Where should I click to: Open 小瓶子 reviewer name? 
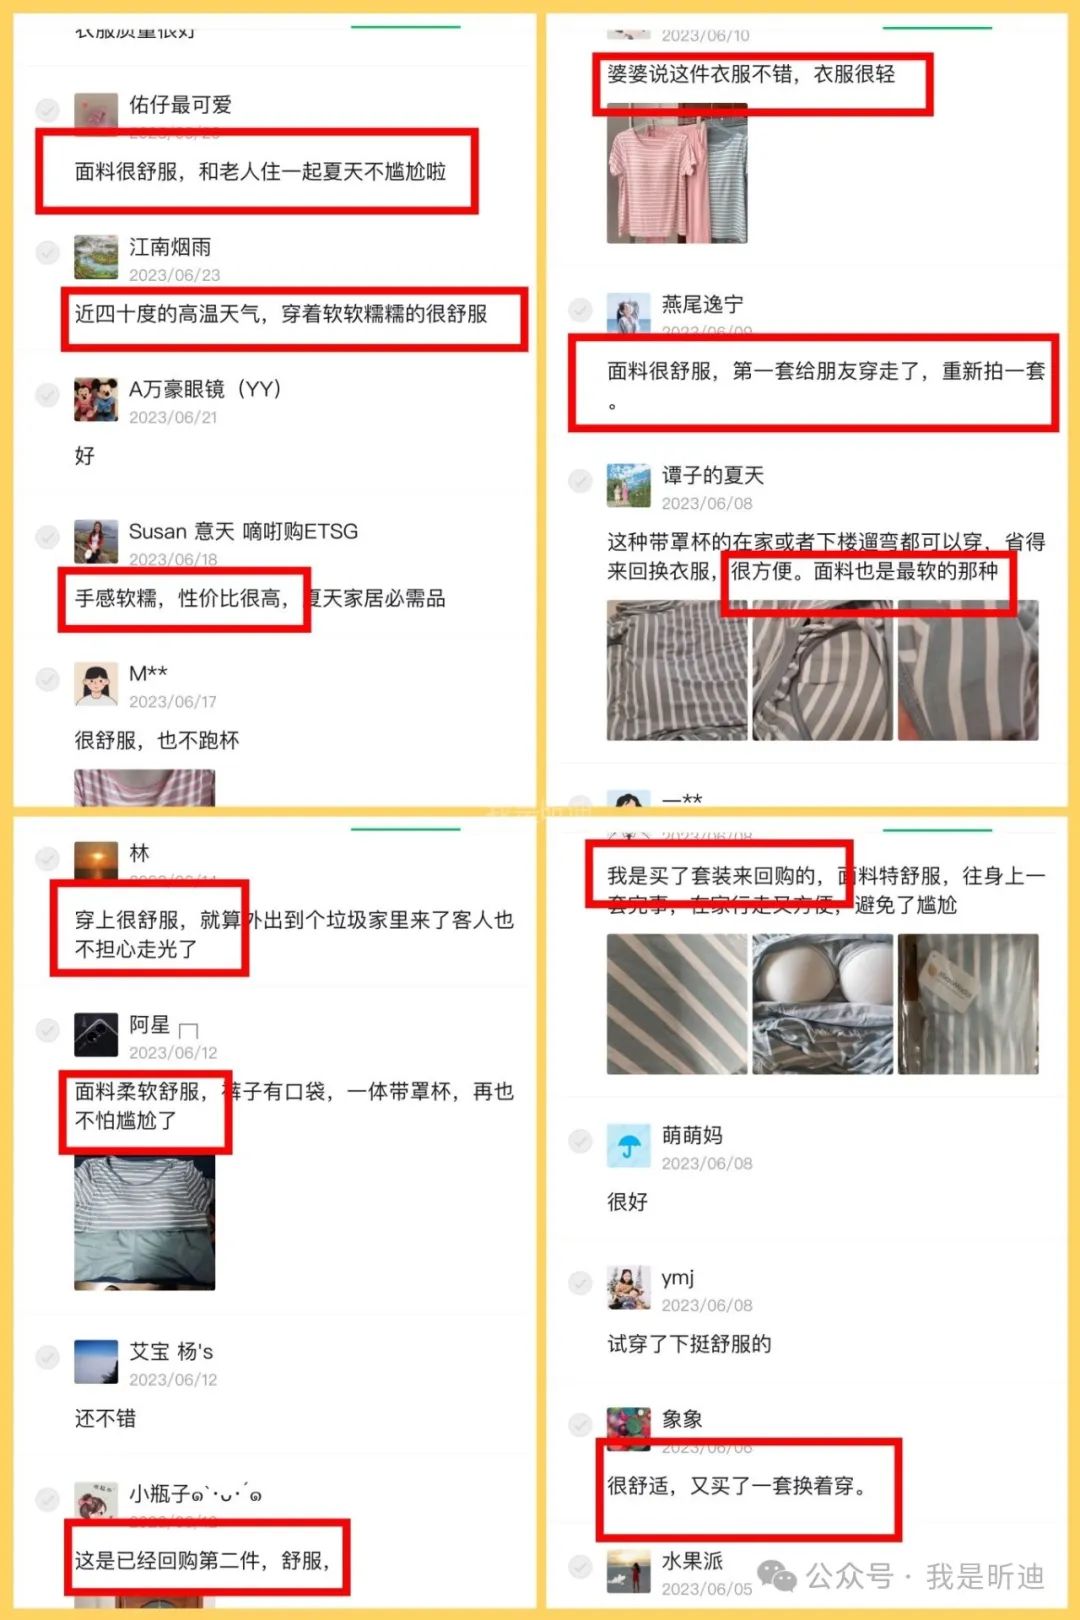pyautogui.click(x=196, y=1494)
